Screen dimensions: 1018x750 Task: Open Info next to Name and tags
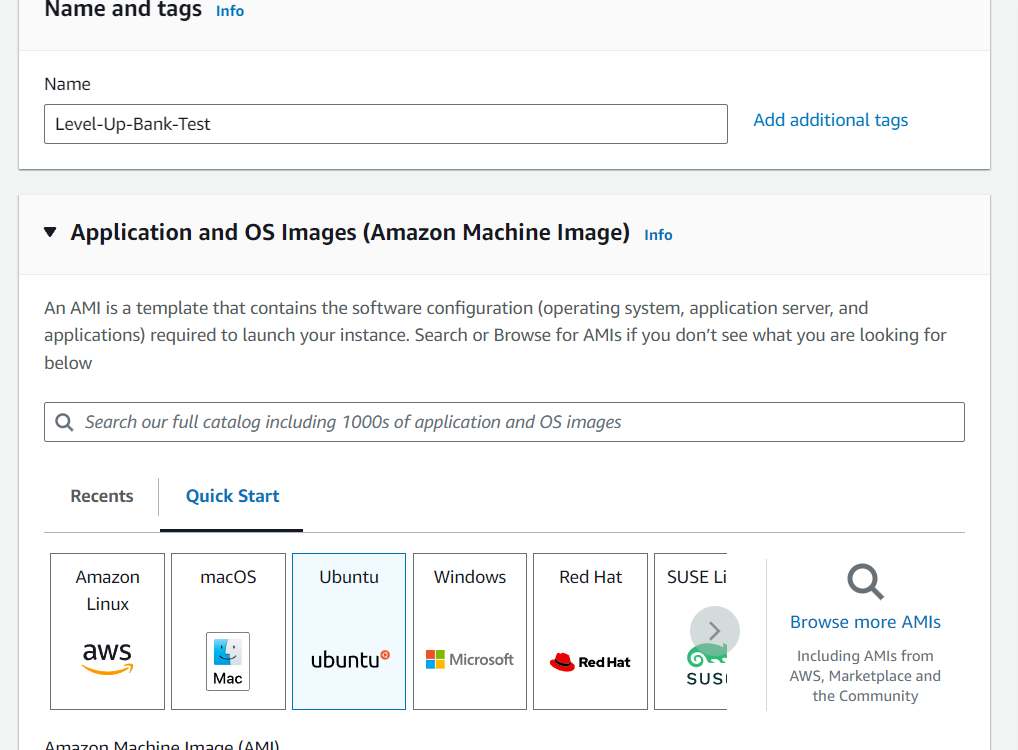coord(229,10)
